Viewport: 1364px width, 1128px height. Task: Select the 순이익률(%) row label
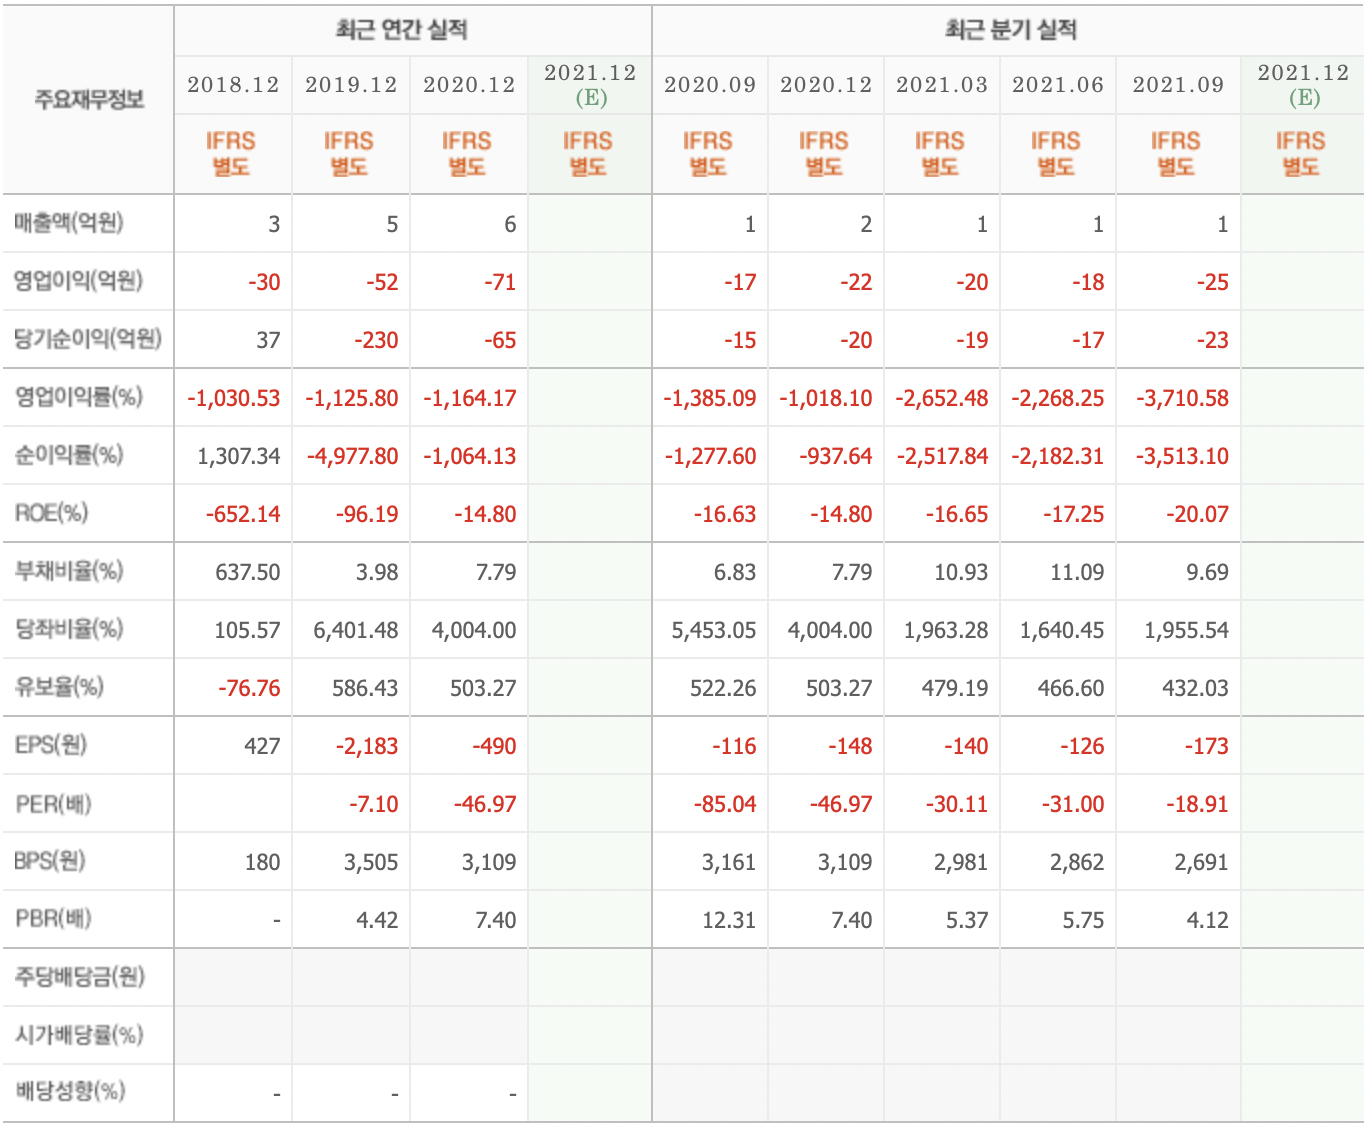pos(69,455)
